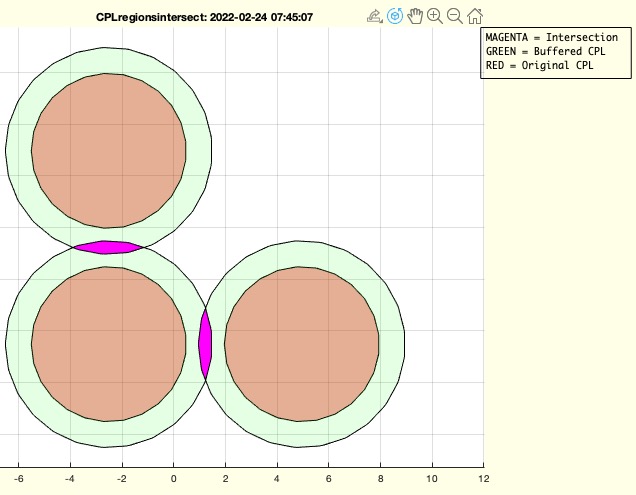Click the upper magenta intersection region
Screen dimensions: 636x495
[x=109, y=247]
